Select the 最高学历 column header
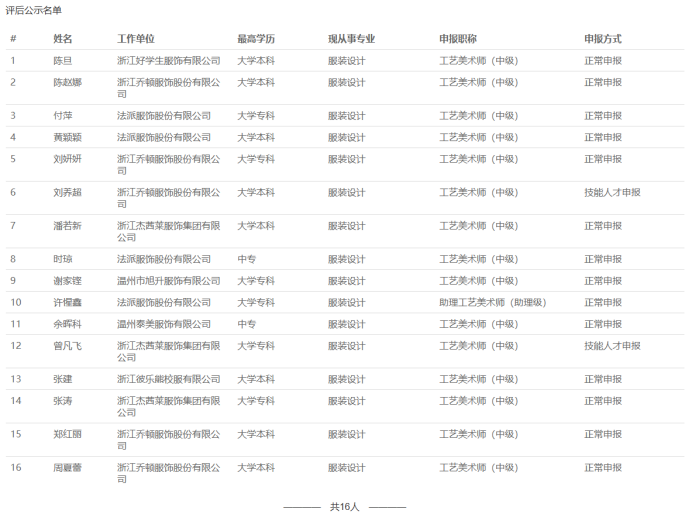Screen dimensions: 693x517 pyautogui.click(x=256, y=39)
